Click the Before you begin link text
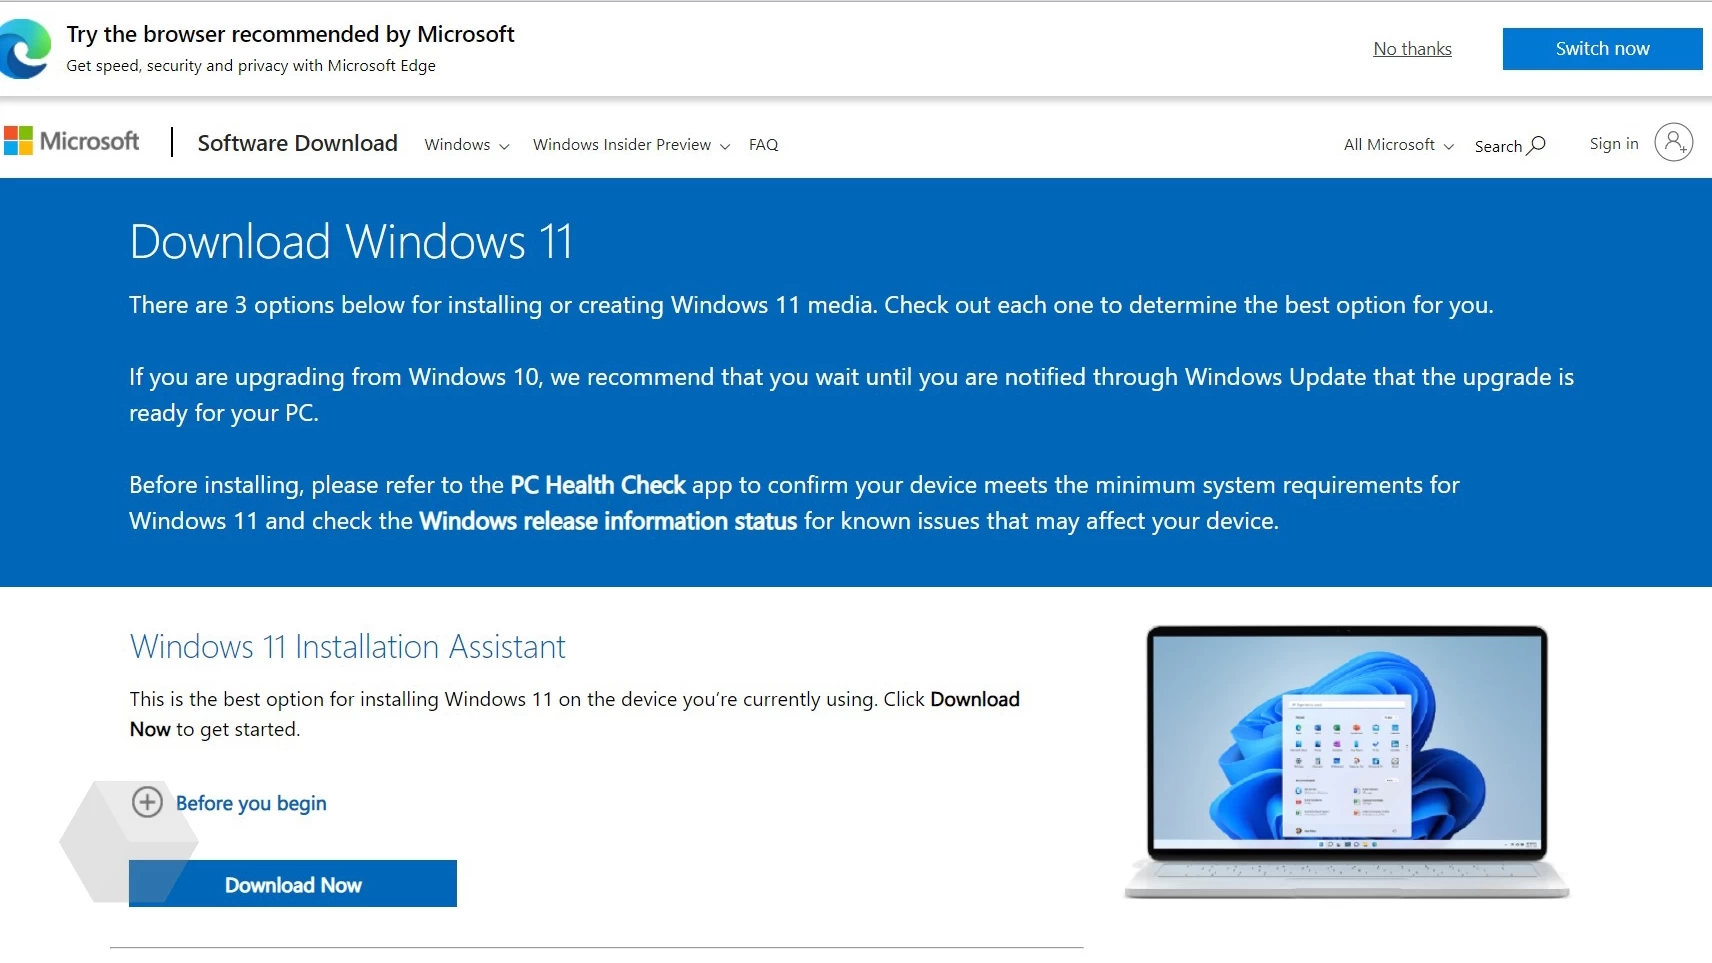 (251, 803)
